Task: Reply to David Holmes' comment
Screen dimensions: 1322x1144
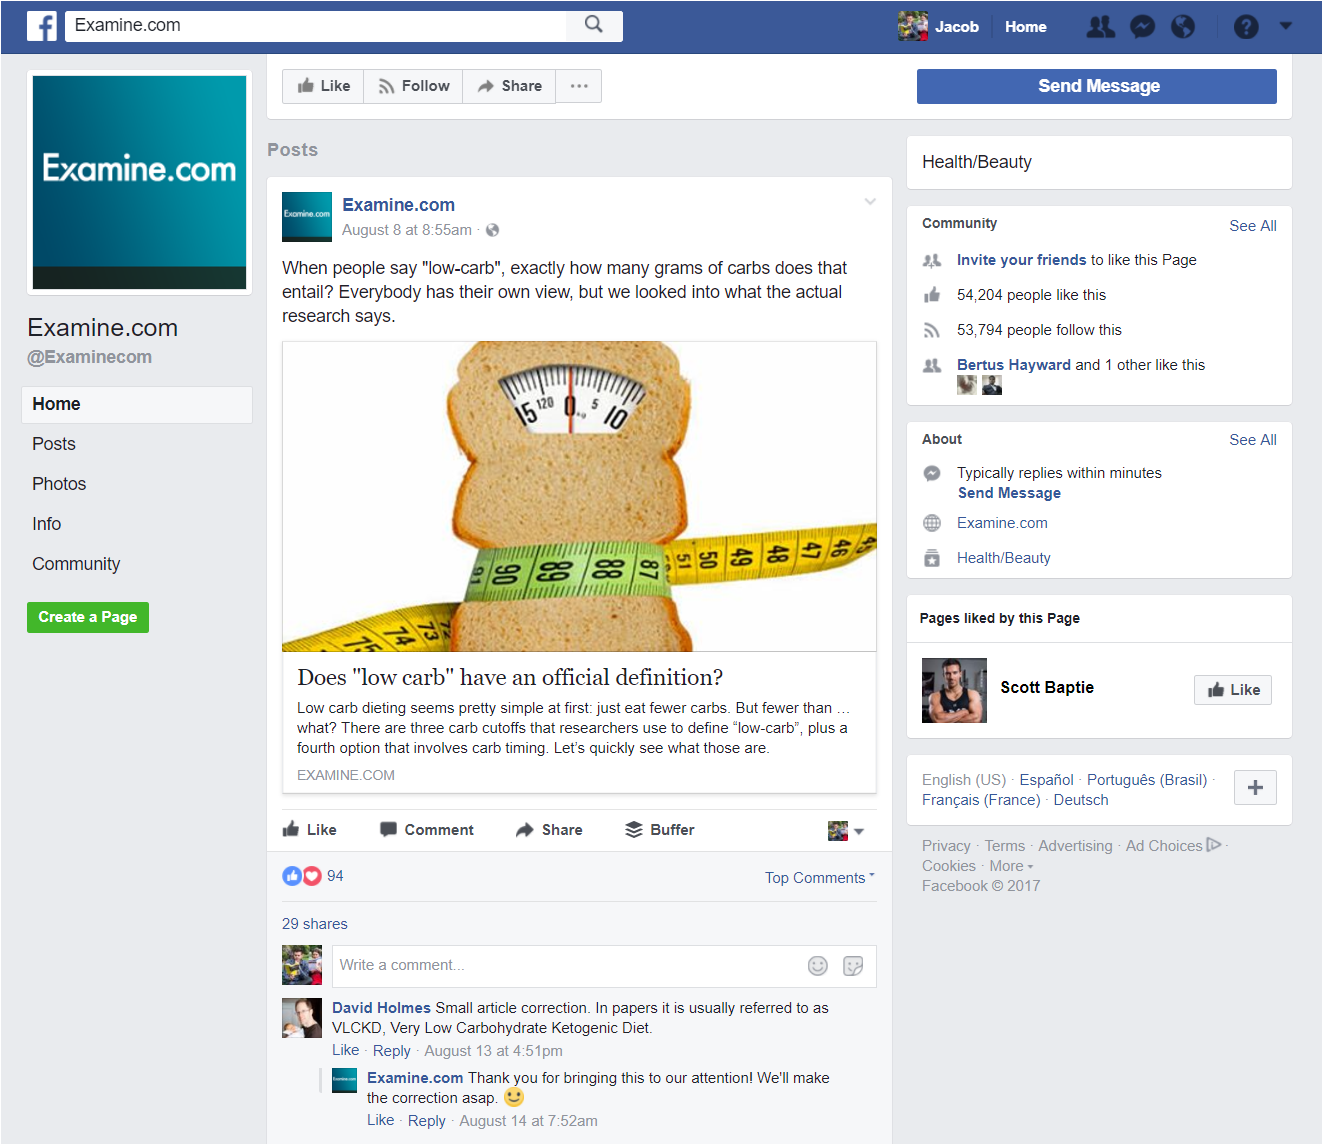Action: (x=392, y=1051)
